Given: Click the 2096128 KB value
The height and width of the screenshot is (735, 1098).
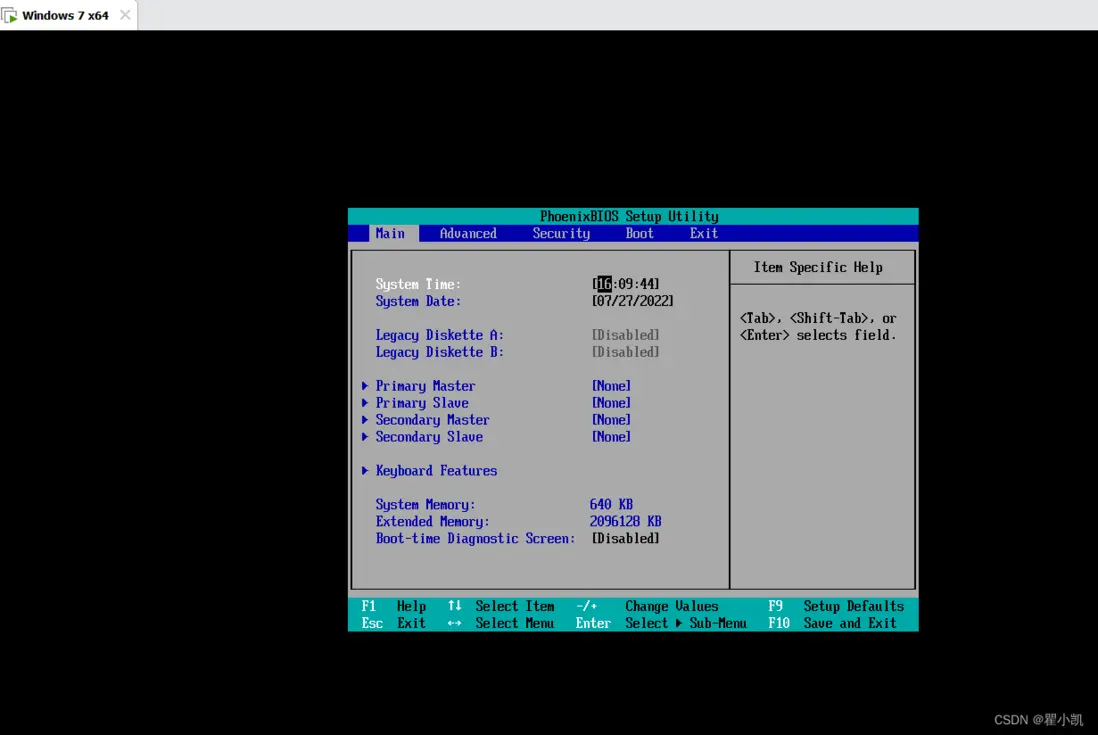Looking at the screenshot, I should coord(625,522).
